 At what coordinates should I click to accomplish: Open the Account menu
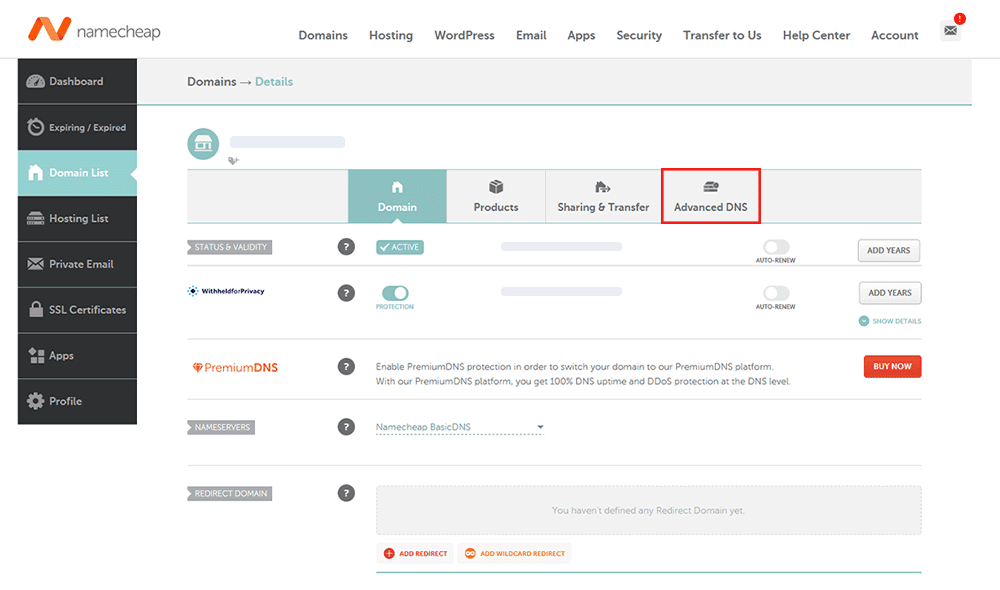pyautogui.click(x=895, y=35)
